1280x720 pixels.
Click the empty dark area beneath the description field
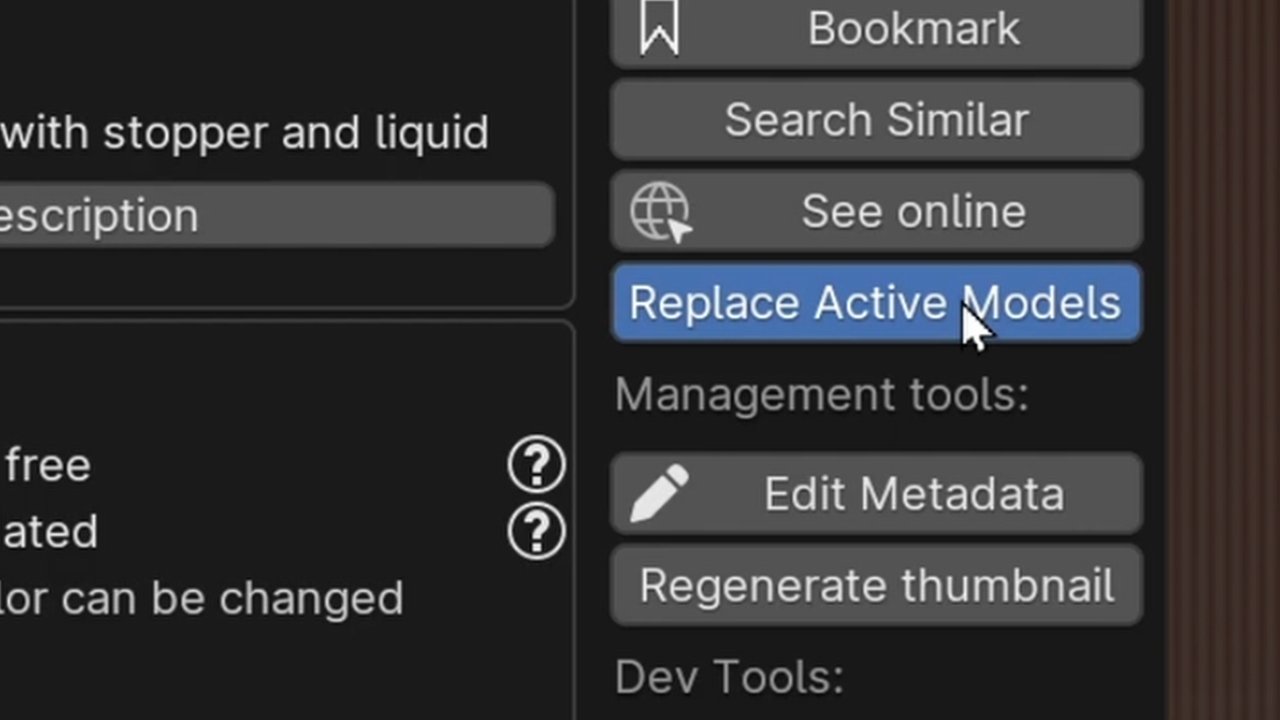tap(285, 275)
